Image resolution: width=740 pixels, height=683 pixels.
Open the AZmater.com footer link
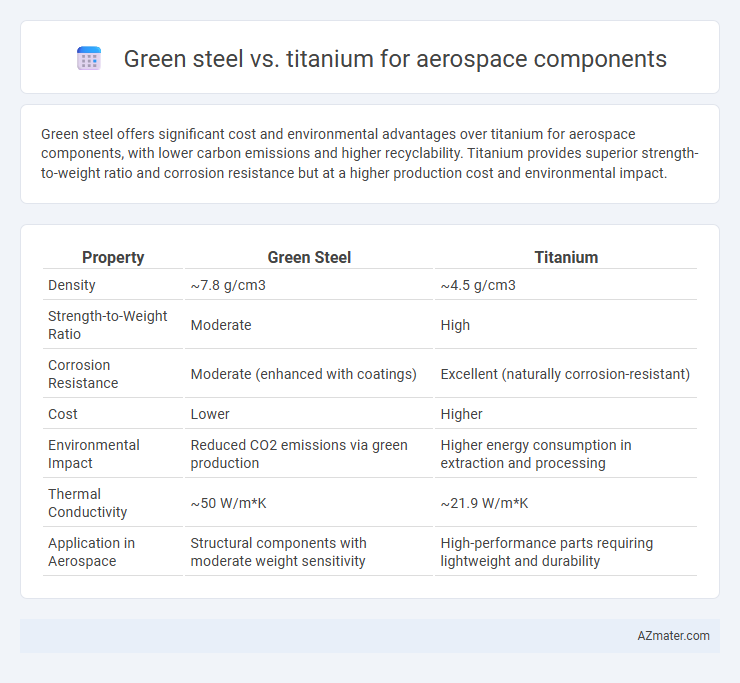(673, 636)
